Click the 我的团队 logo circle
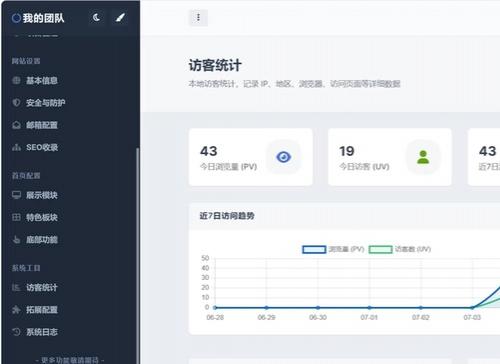The height and width of the screenshot is (364, 500). [16, 18]
